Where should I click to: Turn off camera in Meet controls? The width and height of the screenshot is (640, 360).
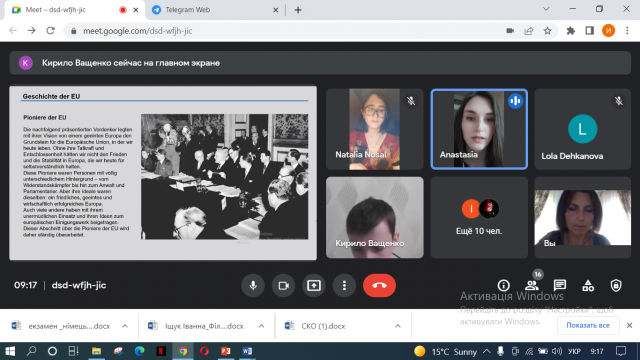click(x=283, y=285)
